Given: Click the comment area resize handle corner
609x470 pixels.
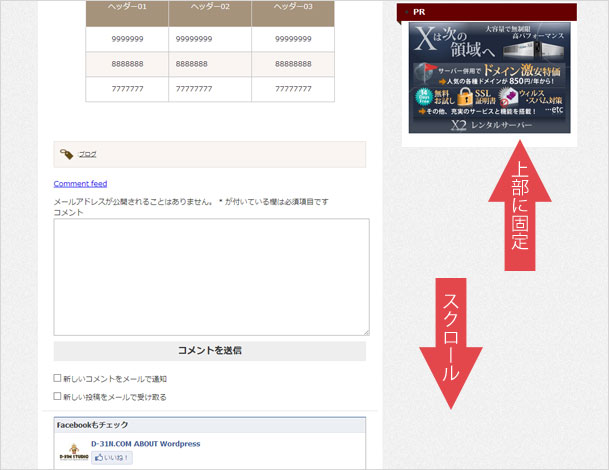Looking at the screenshot, I should tap(367, 332).
